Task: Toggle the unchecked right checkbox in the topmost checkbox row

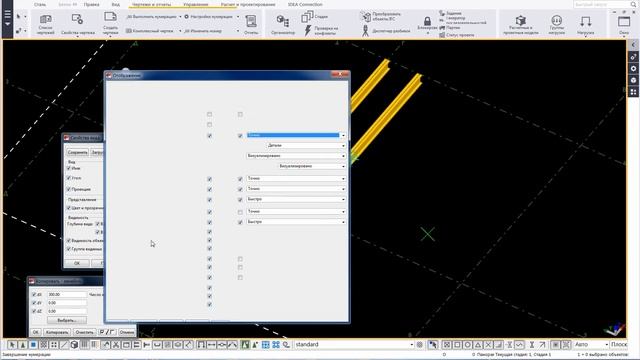Action: coord(240,114)
